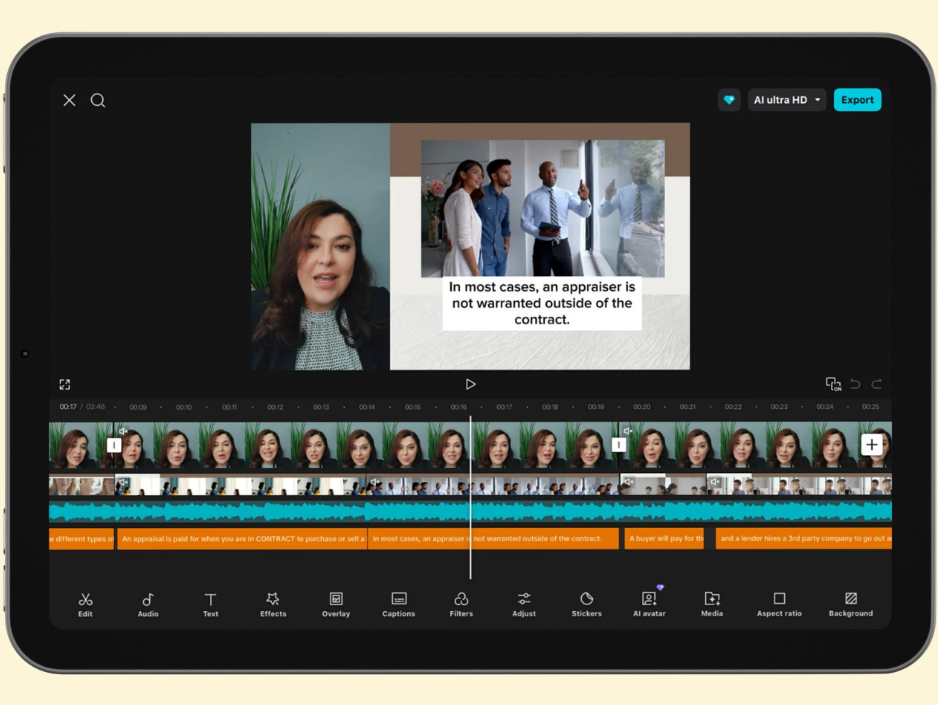Toggle fullscreen preview mode

point(65,384)
